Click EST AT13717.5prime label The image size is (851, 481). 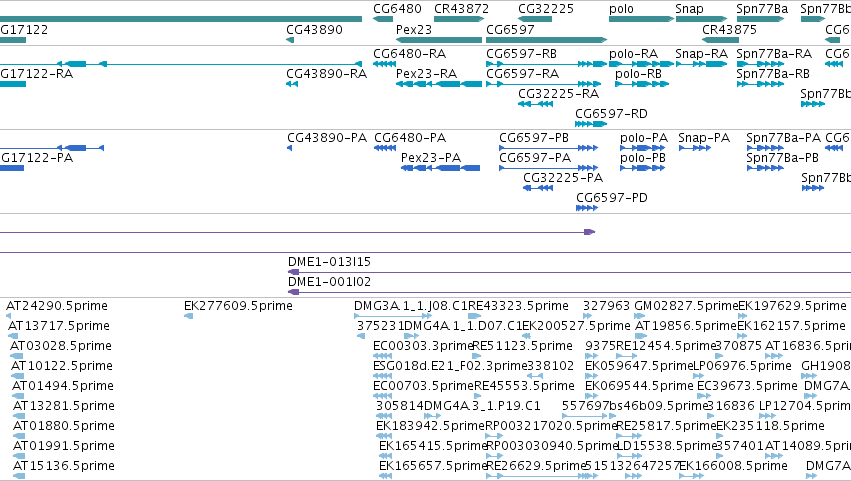[x=59, y=326]
